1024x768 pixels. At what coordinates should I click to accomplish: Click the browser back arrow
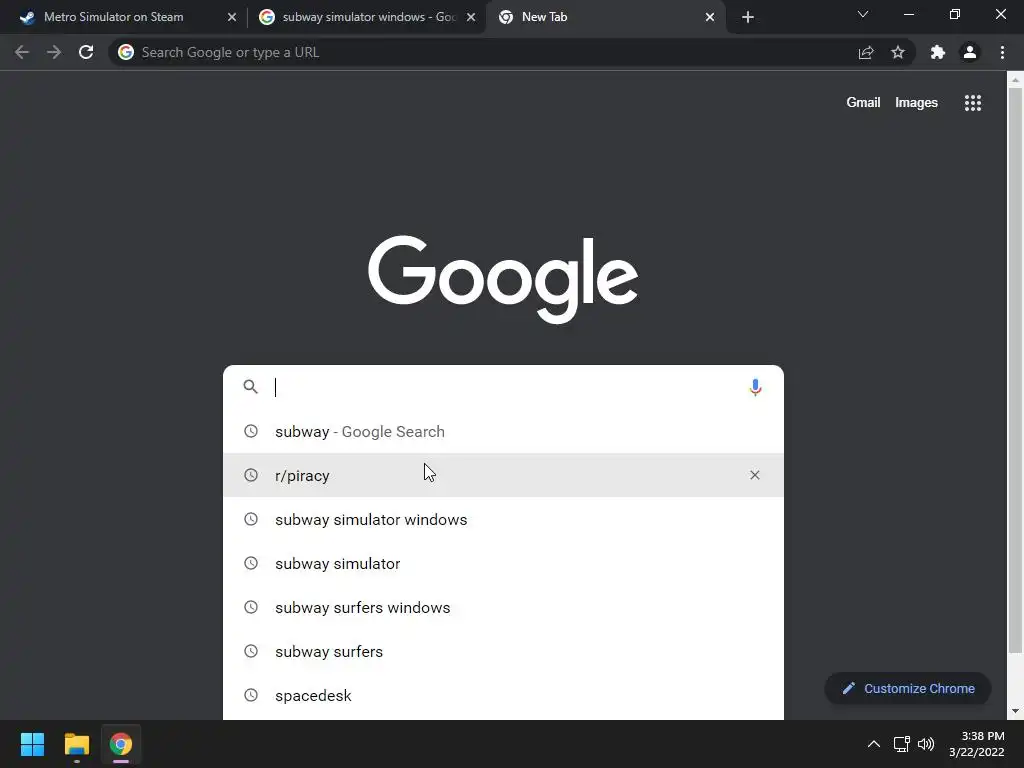[x=22, y=52]
